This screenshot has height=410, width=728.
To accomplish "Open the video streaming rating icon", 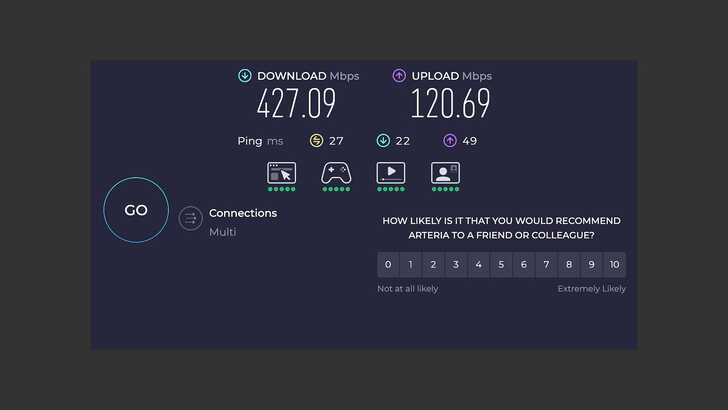I will pyautogui.click(x=390, y=173).
